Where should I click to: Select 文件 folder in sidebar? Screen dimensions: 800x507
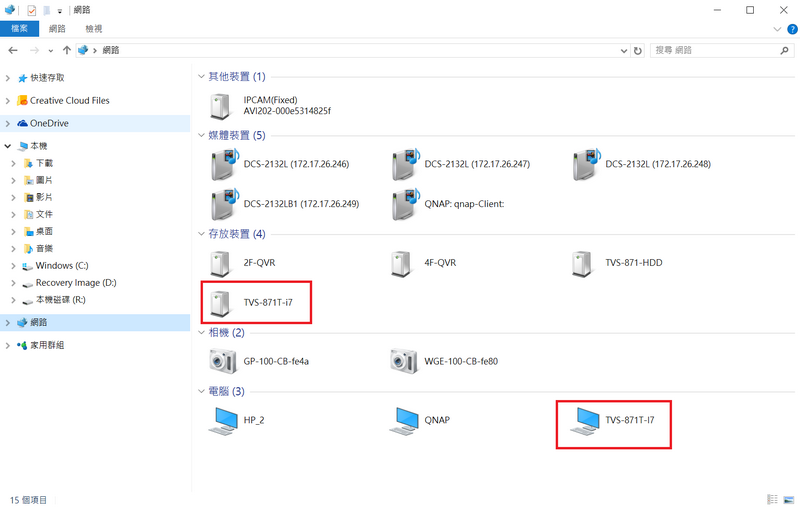coord(44,214)
